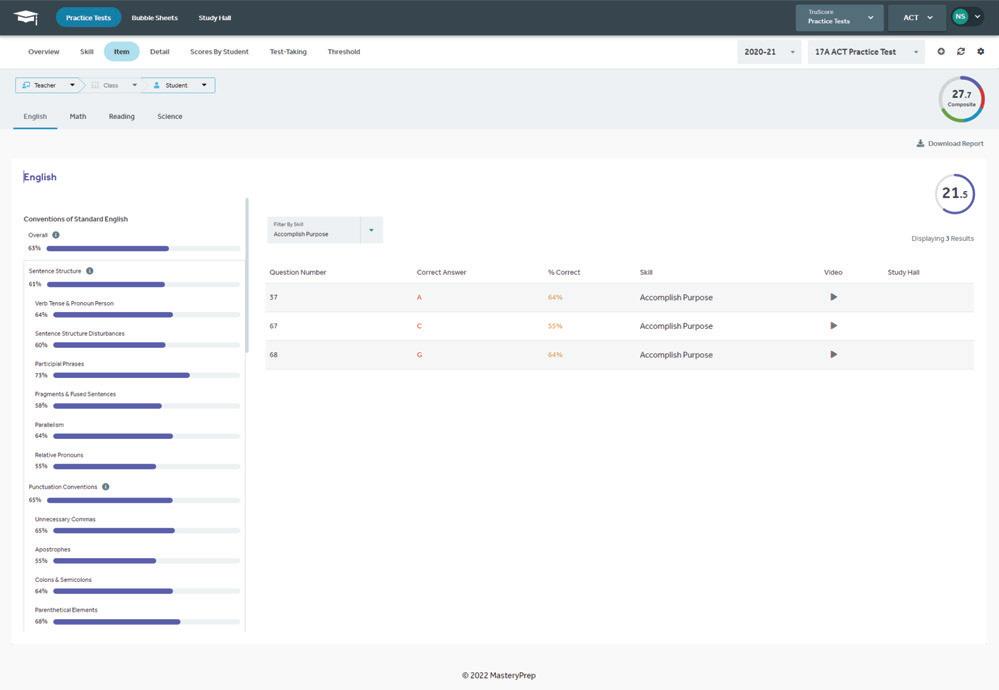This screenshot has width=999, height=690.
Task: Open the Practice Tests section
Action: [x=88, y=18]
